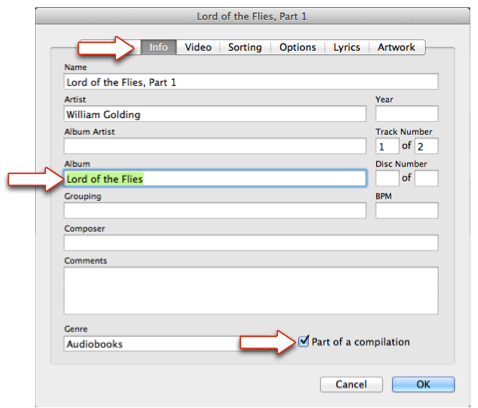Viewport: 478px width, 408px height.
Task: Open the Genre combo box showing Audiobooks
Action: [x=167, y=344]
